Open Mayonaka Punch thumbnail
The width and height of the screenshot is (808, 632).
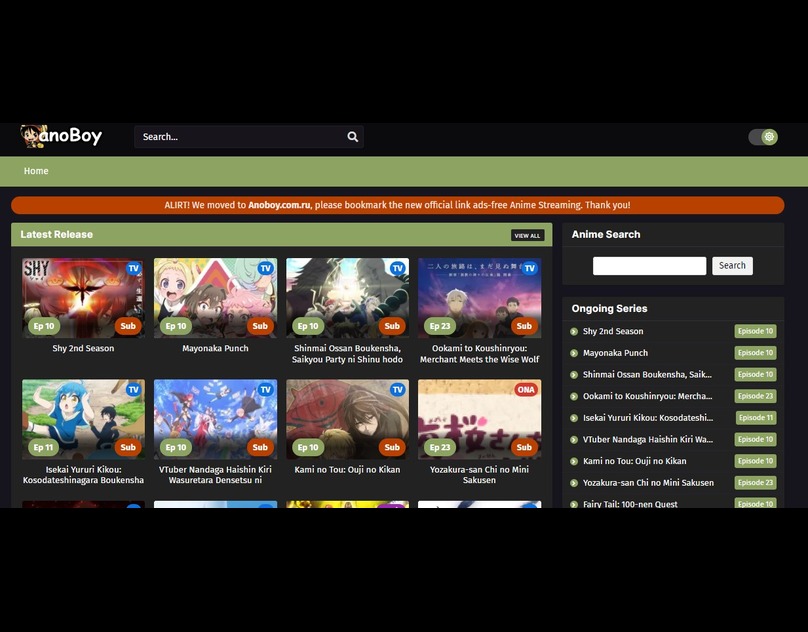pos(215,298)
